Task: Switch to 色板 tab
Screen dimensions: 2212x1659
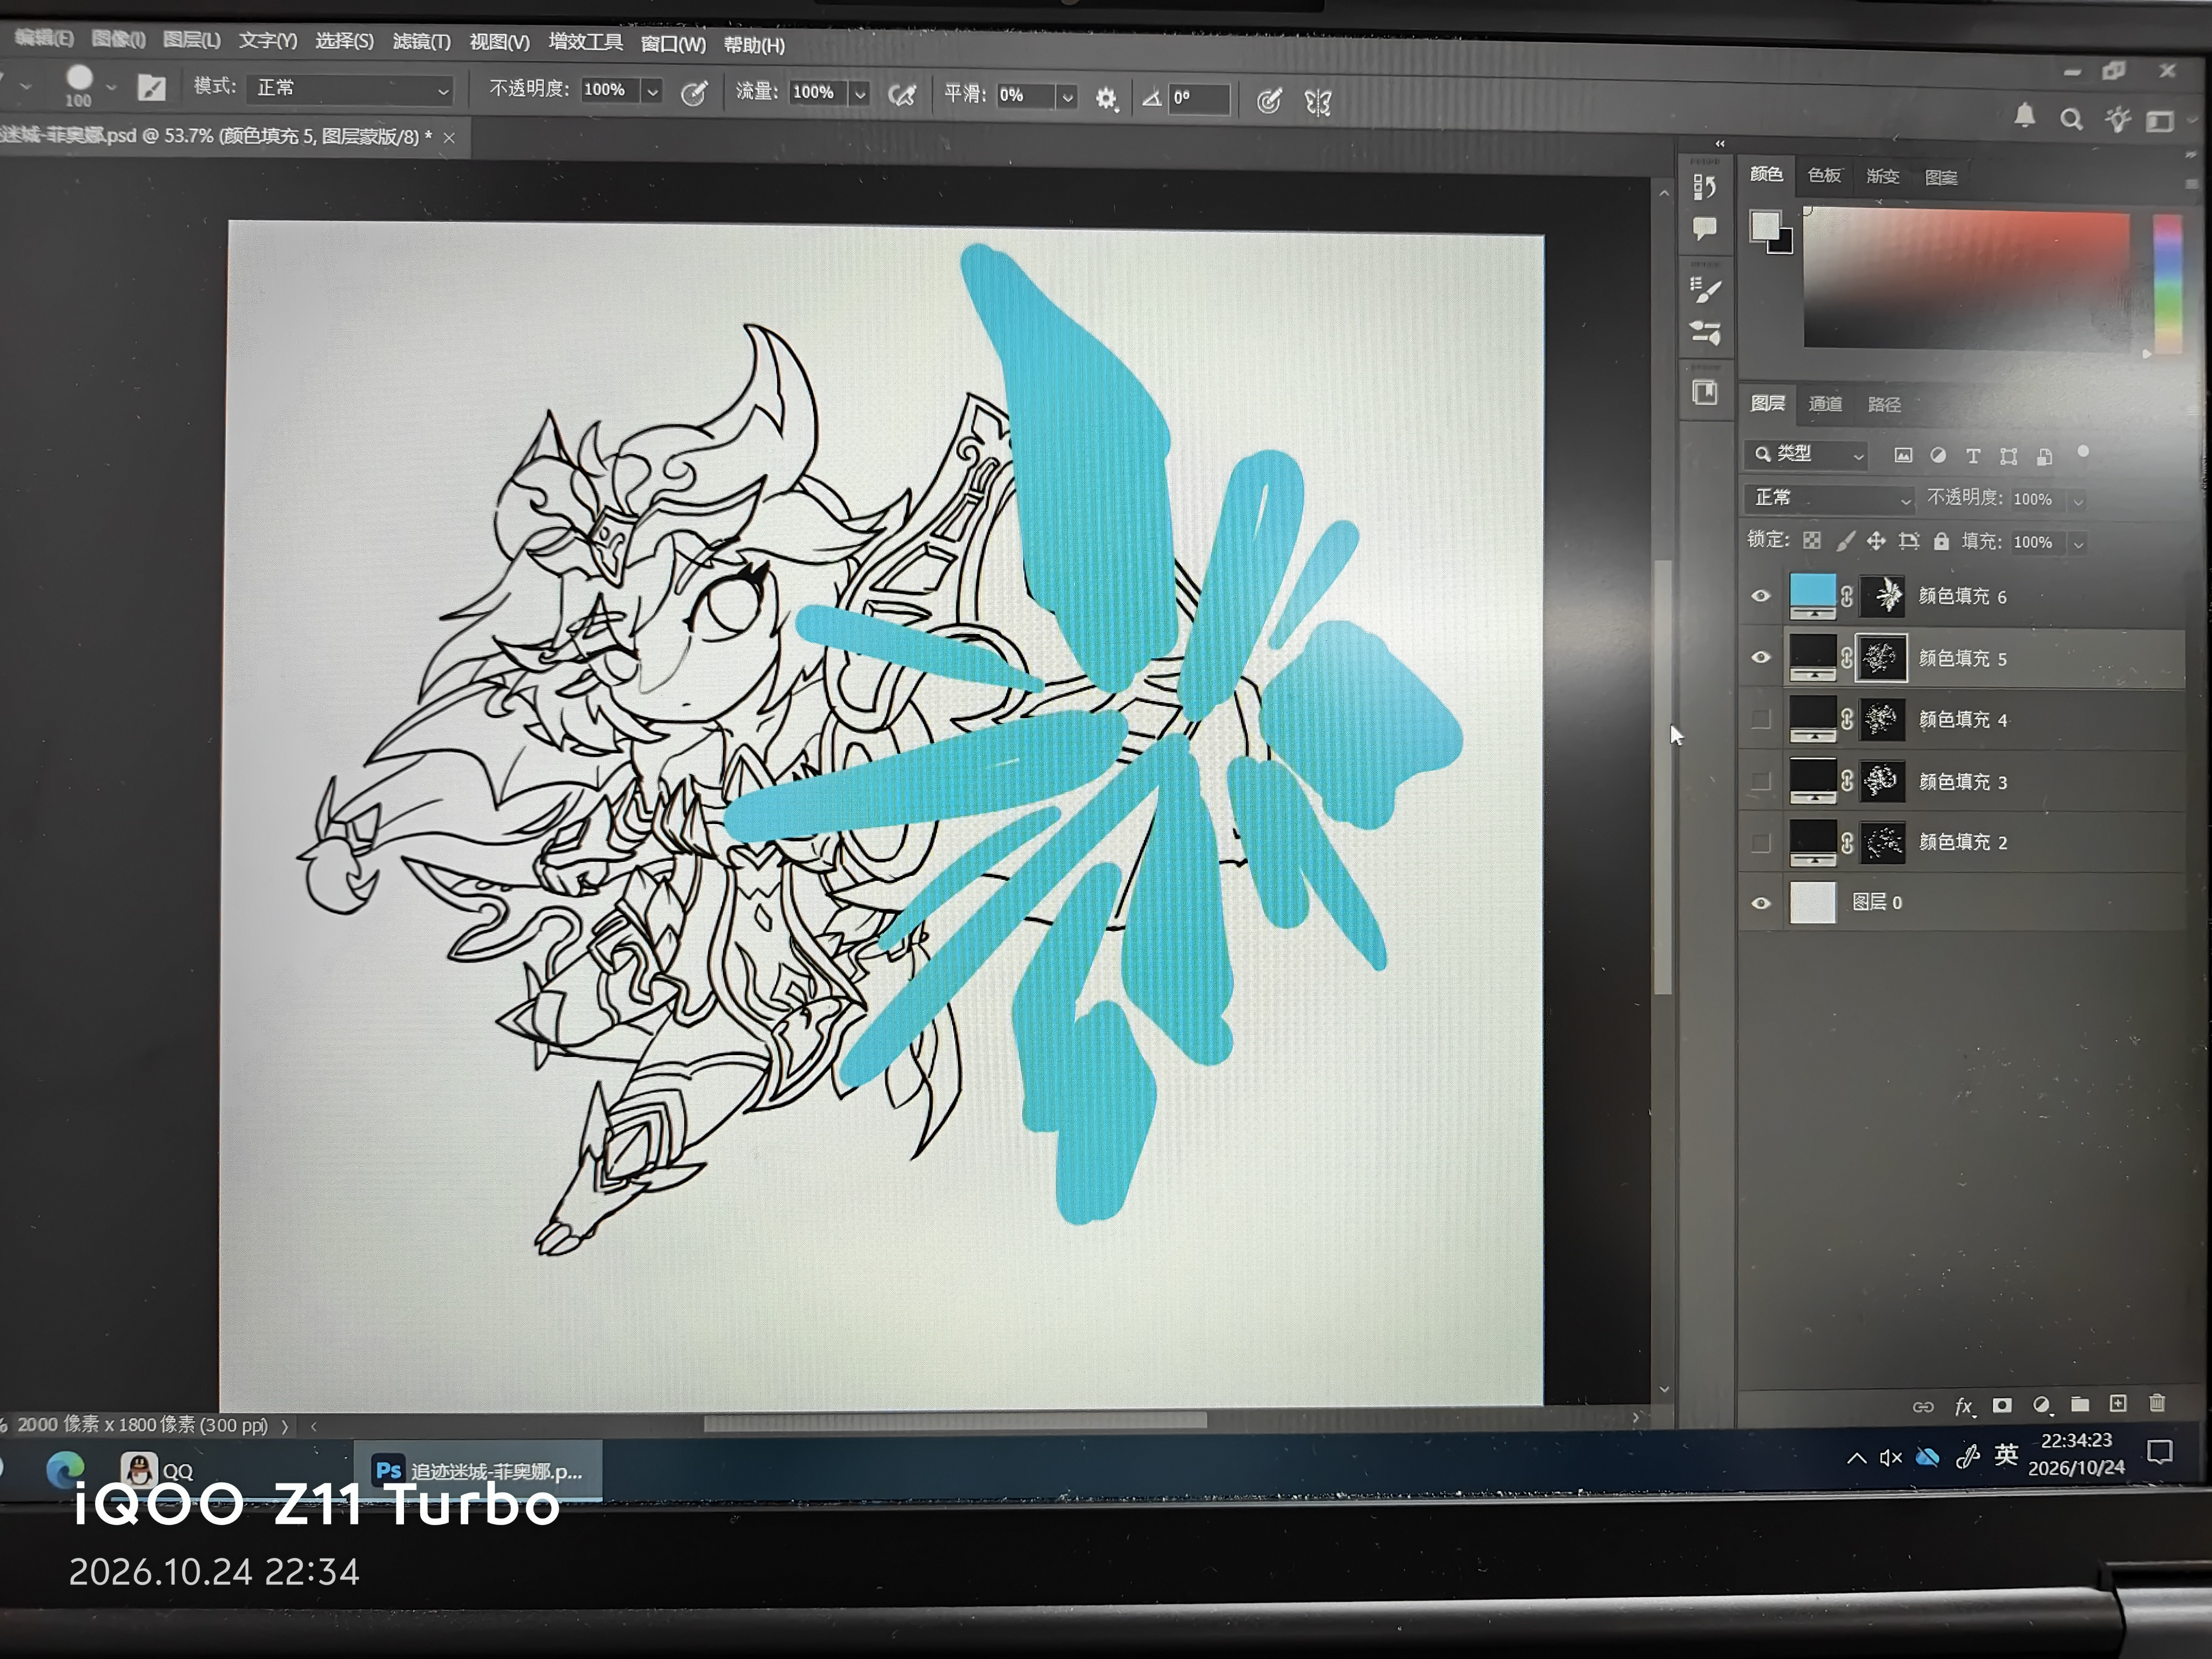Action: (1824, 176)
